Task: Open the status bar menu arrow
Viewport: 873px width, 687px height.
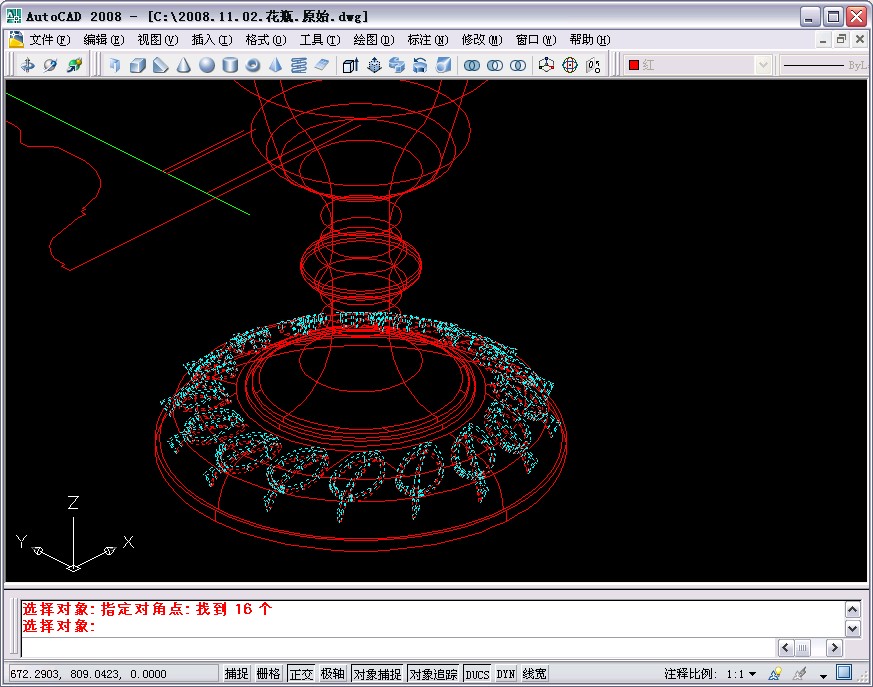Action: pyautogui.click(x=823, y=675)
